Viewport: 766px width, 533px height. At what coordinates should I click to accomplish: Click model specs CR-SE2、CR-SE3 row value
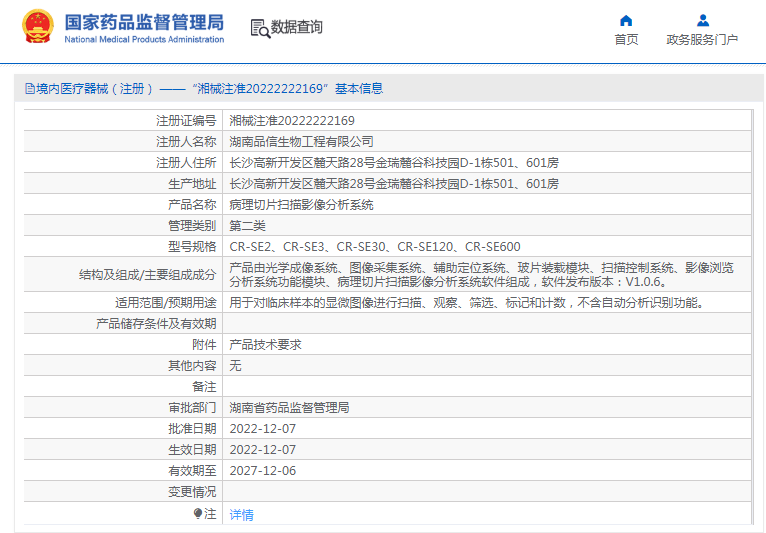375,247
